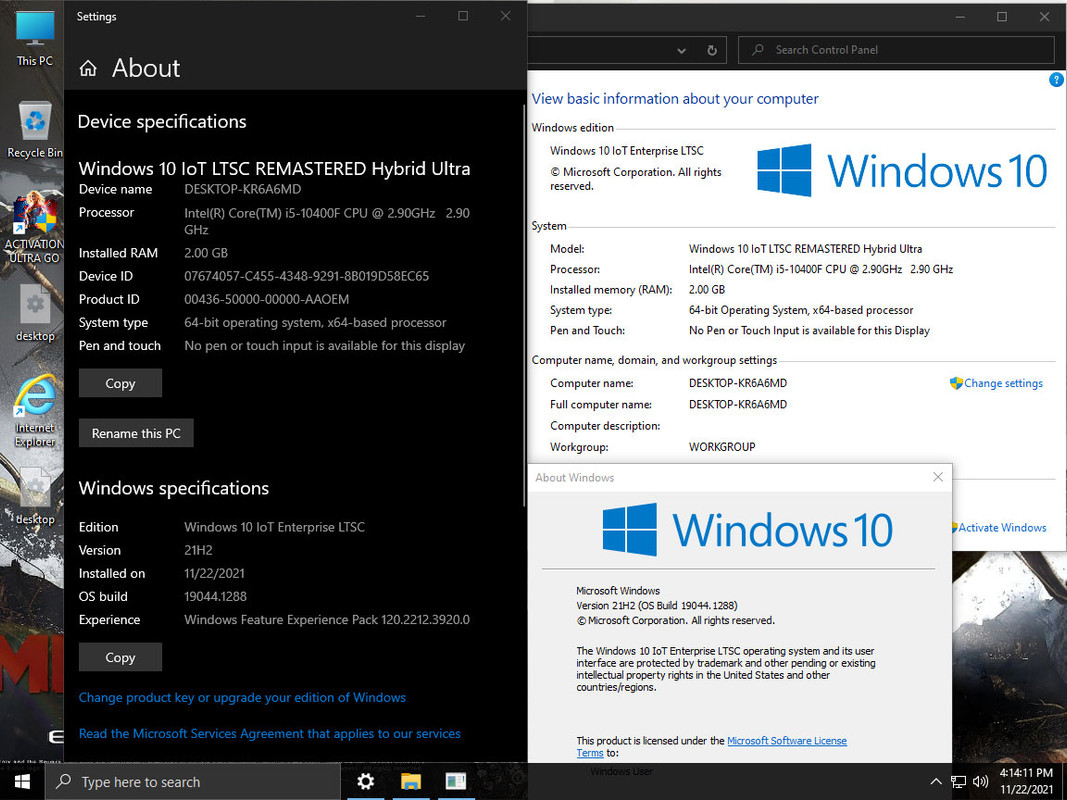Maximize the Settings window
Screen dimensions: 1067x800
pos(463,16)
